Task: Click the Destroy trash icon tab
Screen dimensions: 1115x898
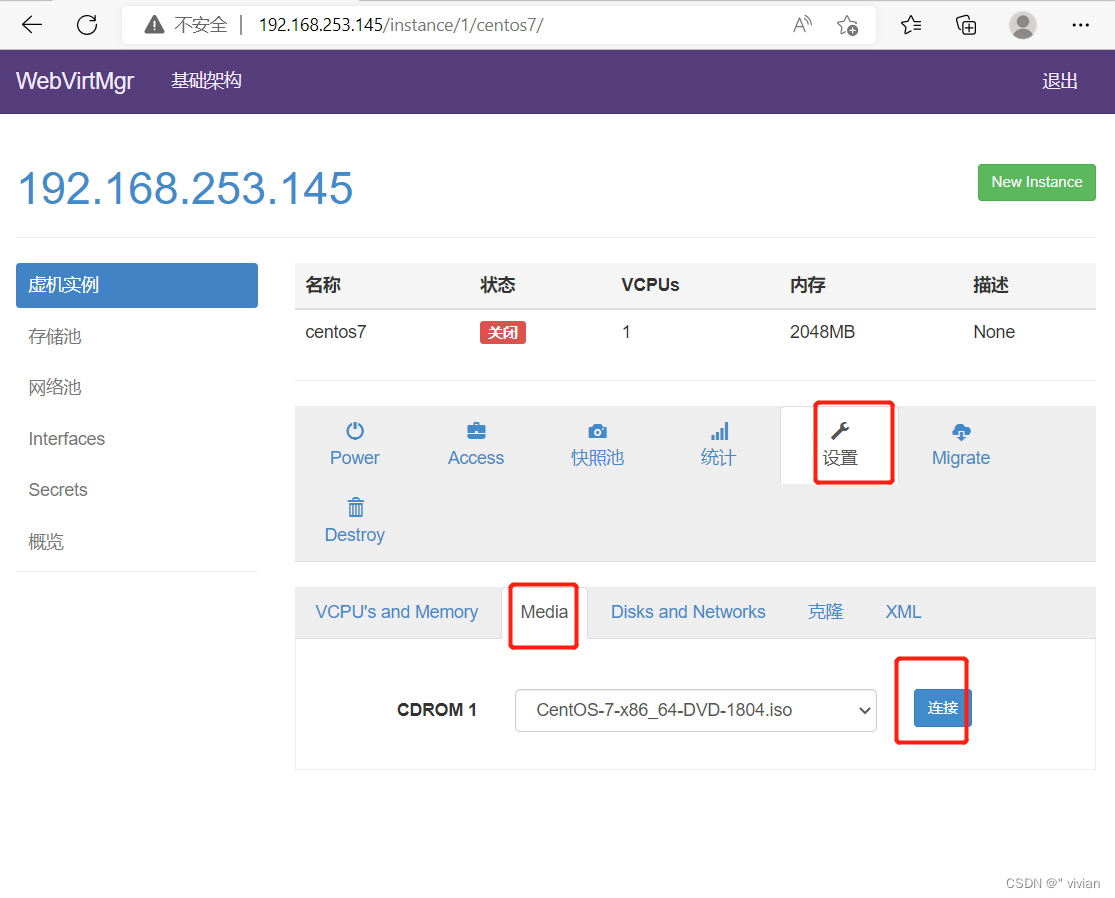Action: click(355, 521)
